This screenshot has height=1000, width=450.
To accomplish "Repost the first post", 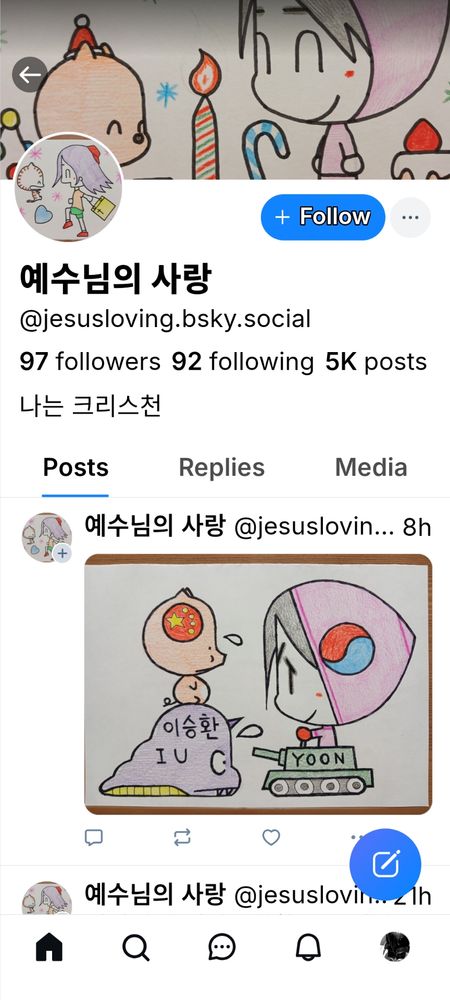I will (182, 837).
